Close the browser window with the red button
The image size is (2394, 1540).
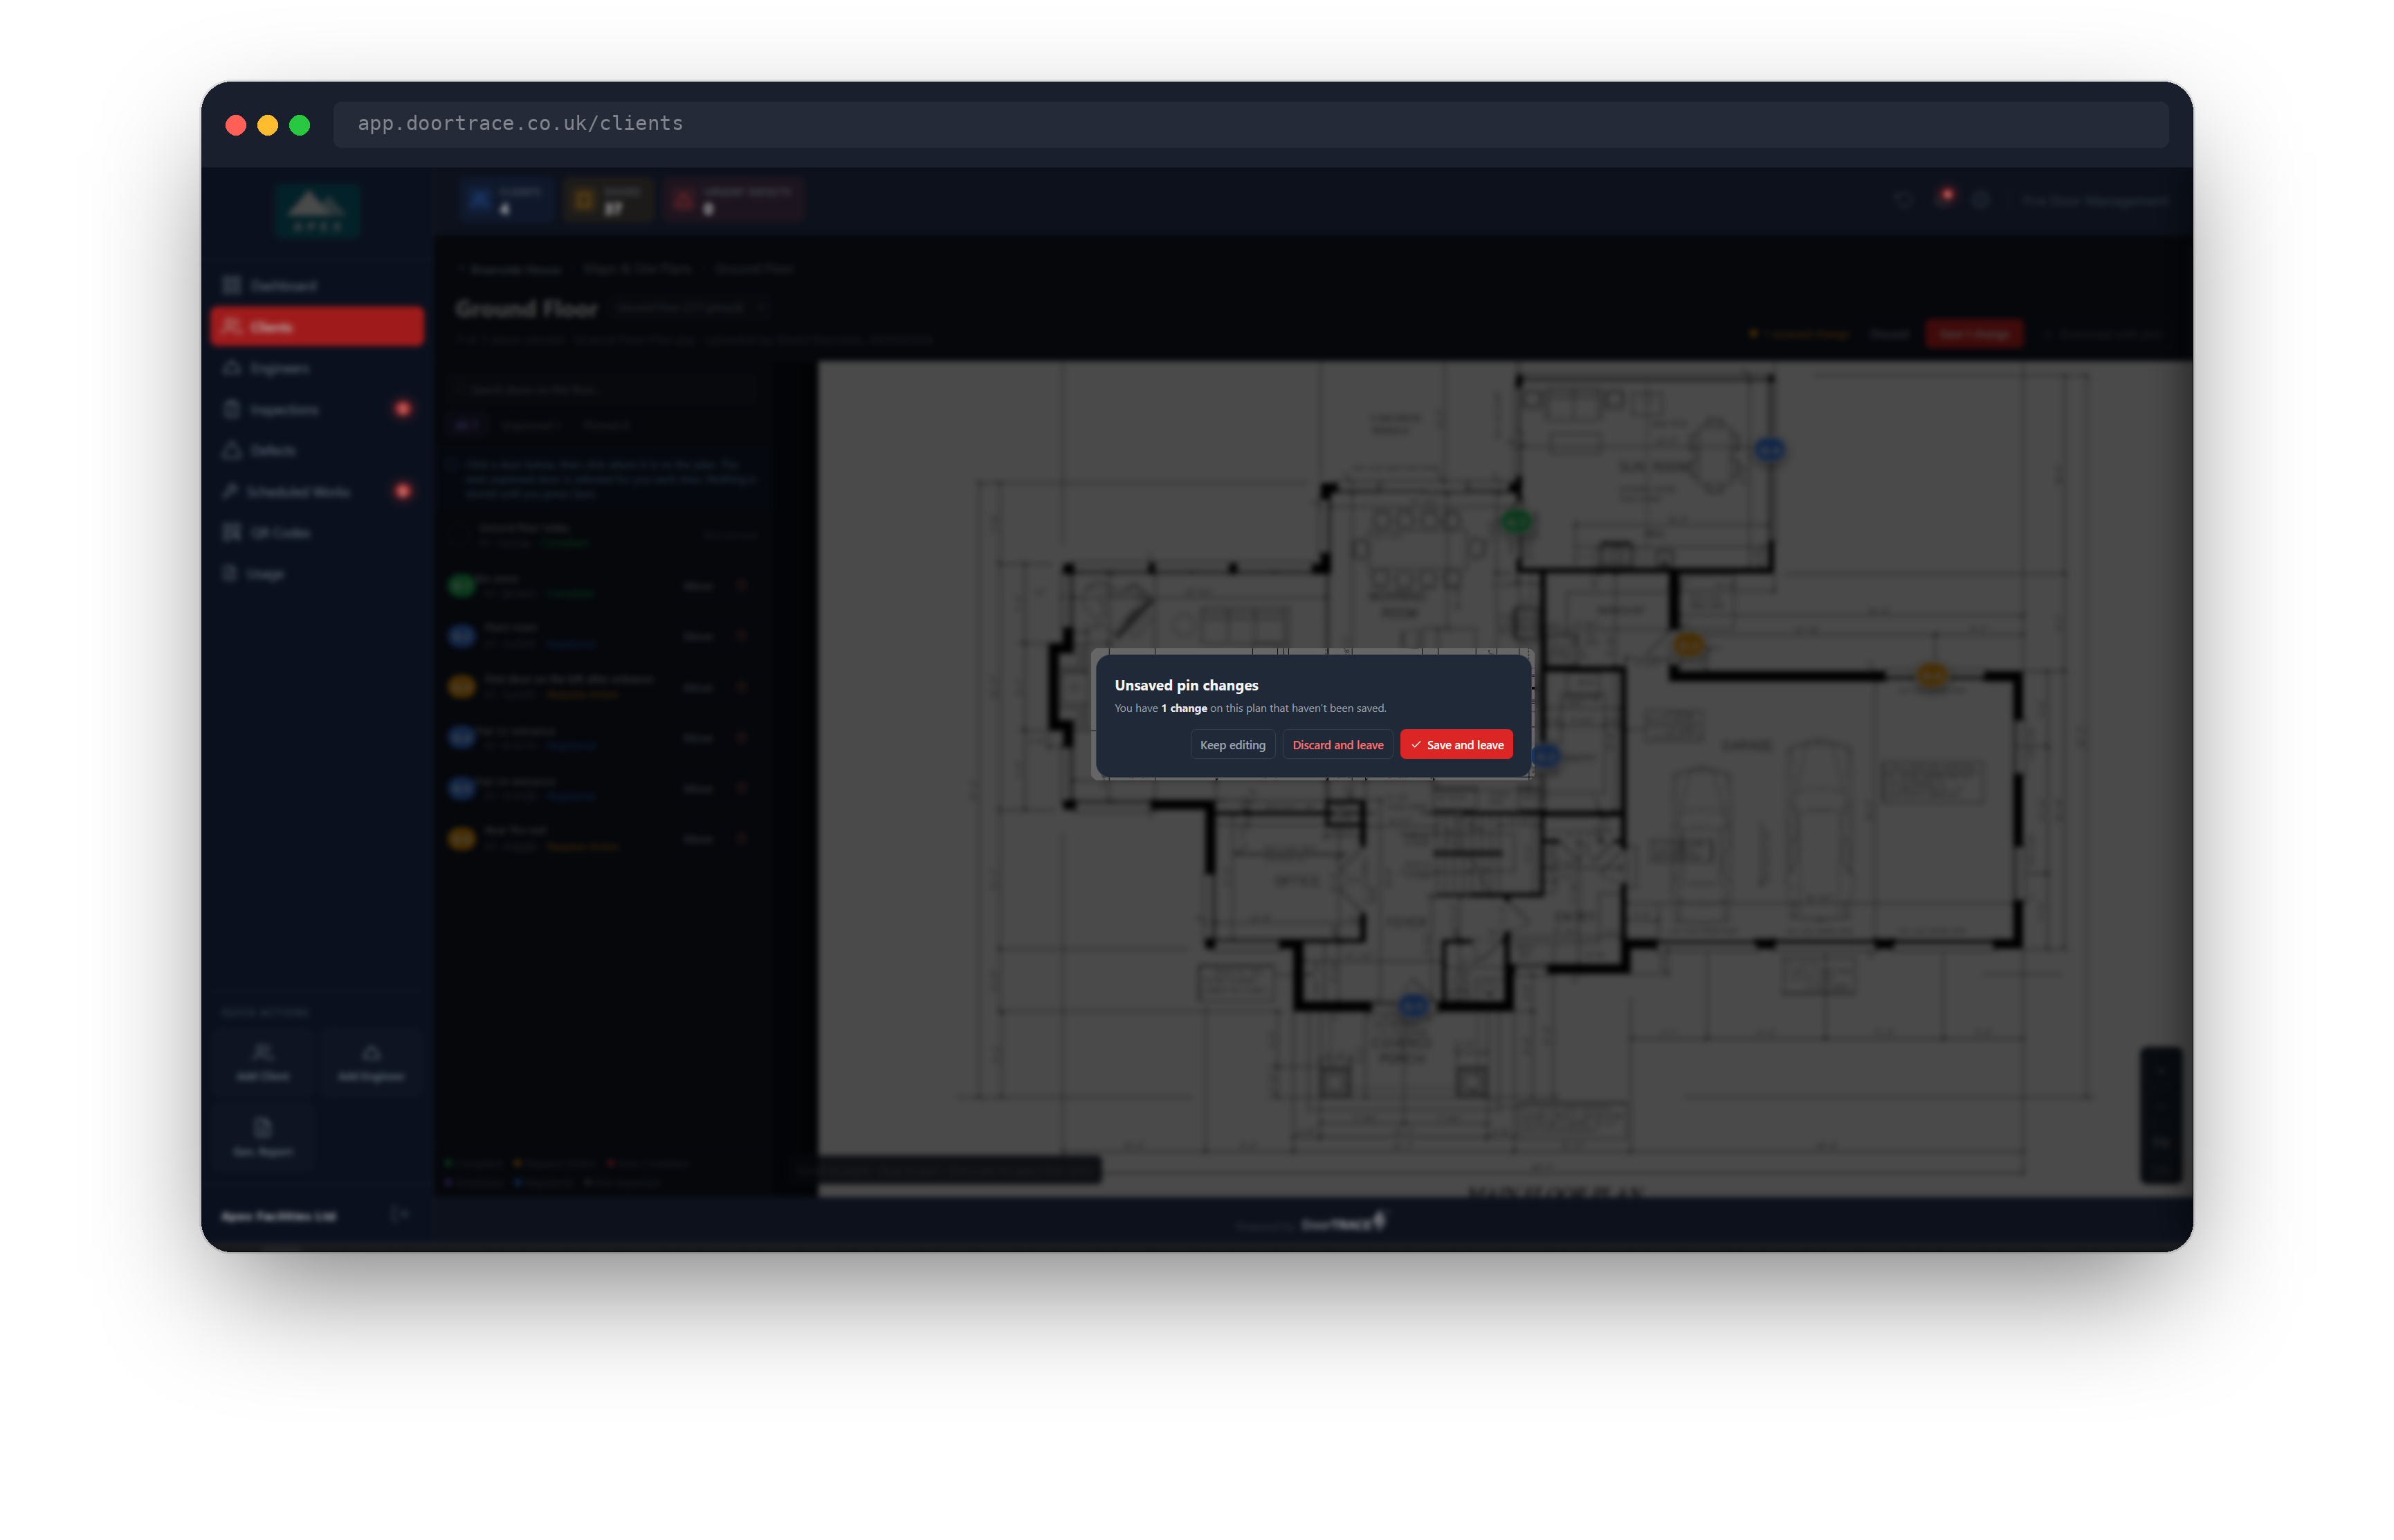[236, 125]
